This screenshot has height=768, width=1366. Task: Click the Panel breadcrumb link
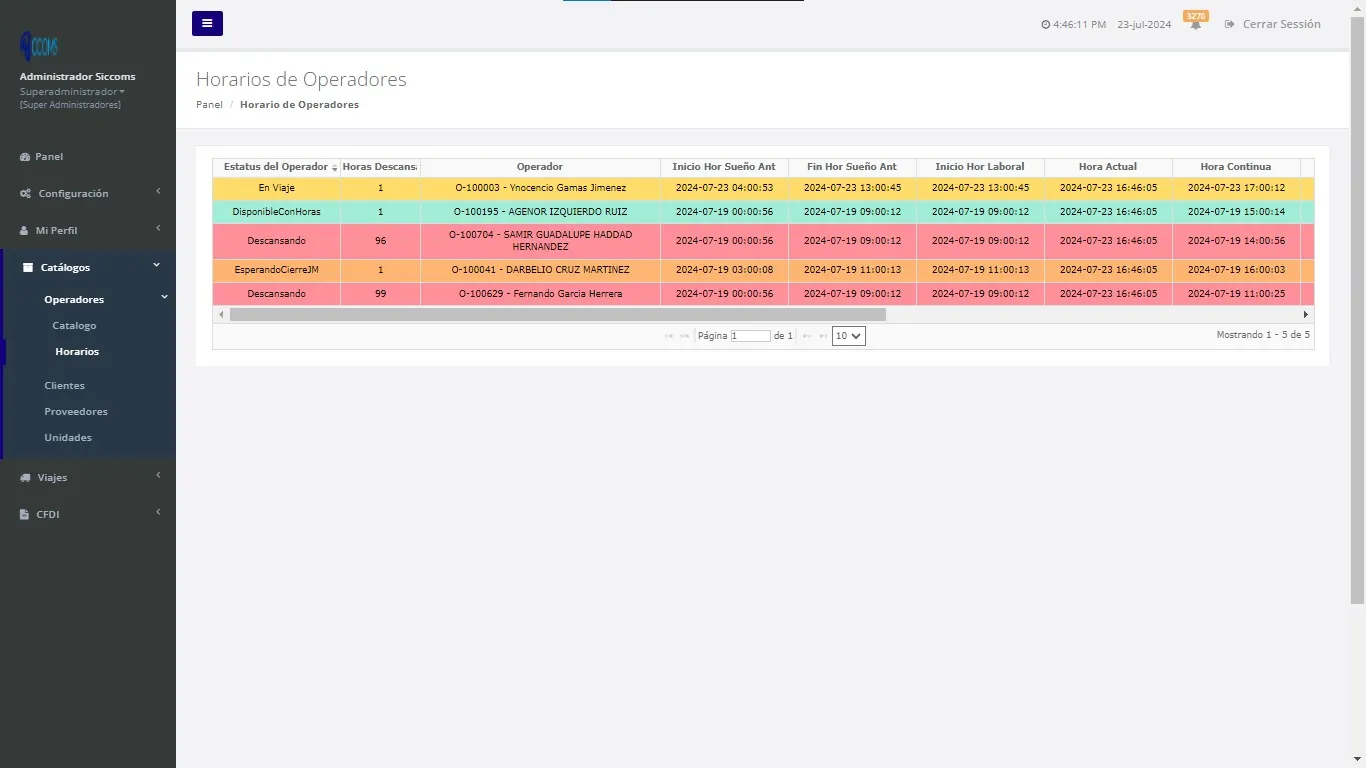[209, 104]
